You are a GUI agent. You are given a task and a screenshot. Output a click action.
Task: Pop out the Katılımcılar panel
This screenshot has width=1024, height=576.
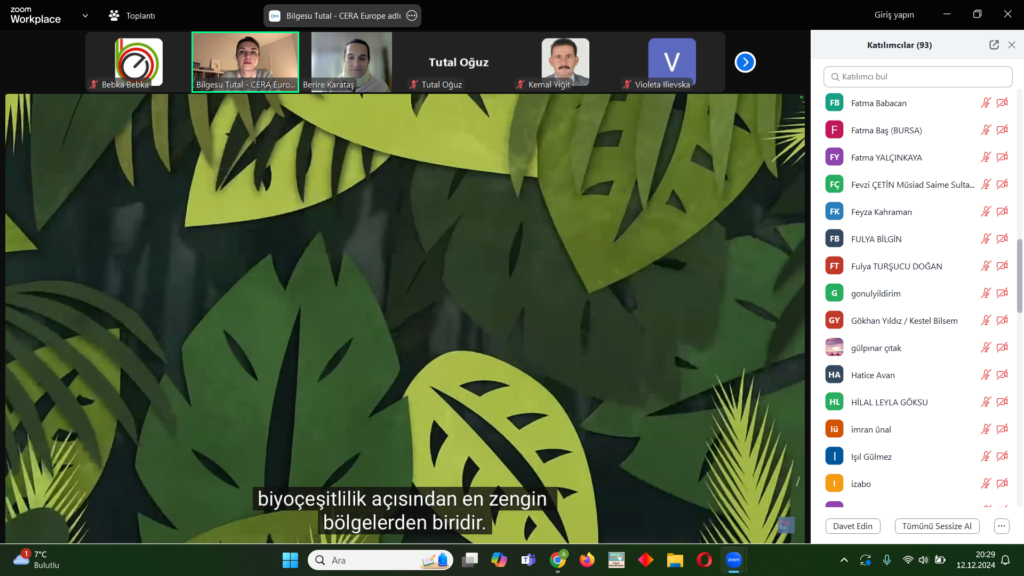pyautogui.click(x=994, y=45)
